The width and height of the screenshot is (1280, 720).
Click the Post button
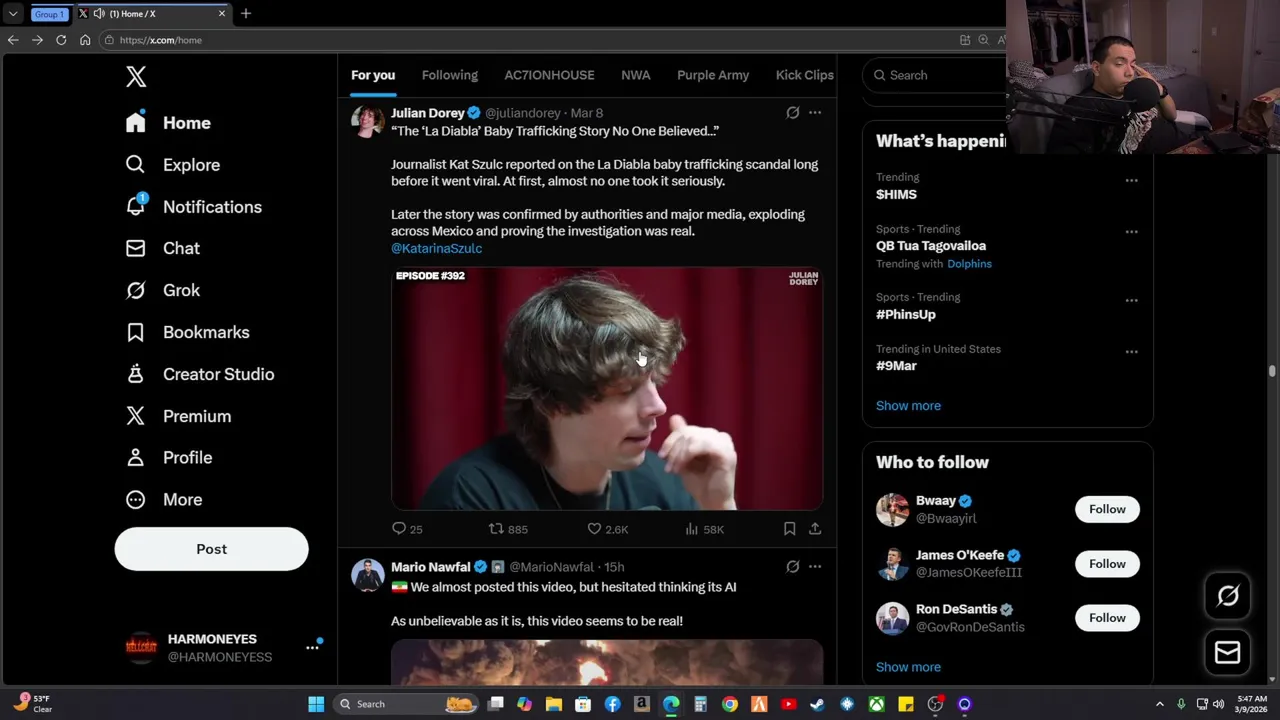[211, 549]
